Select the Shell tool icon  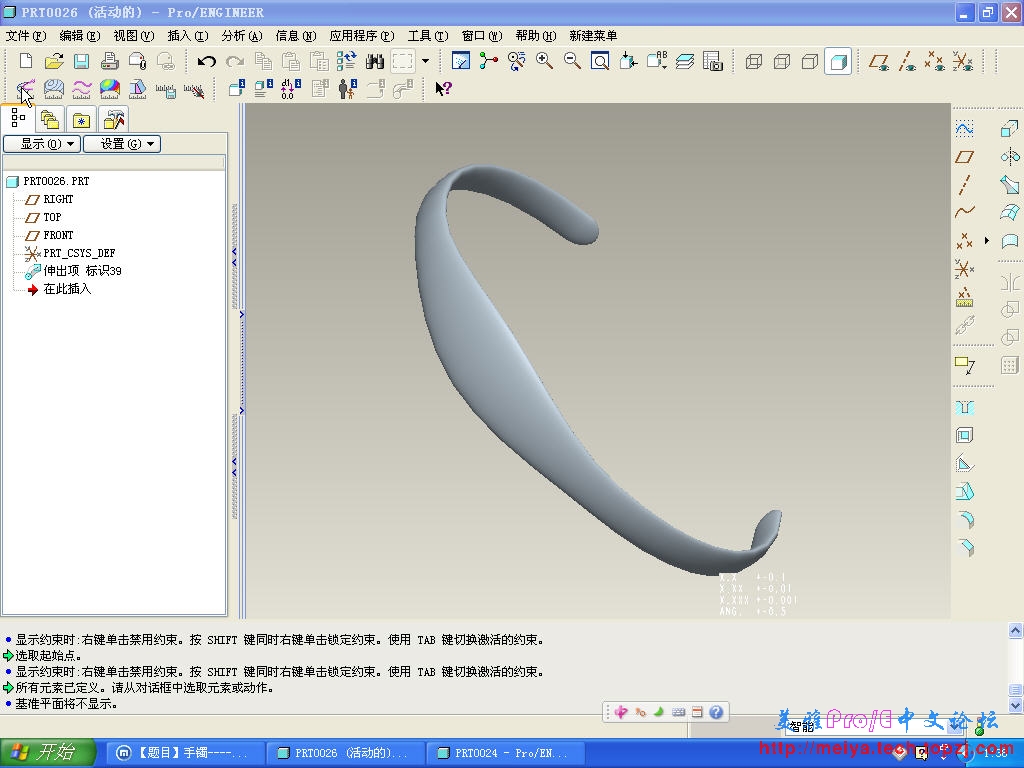click(965, 436)
